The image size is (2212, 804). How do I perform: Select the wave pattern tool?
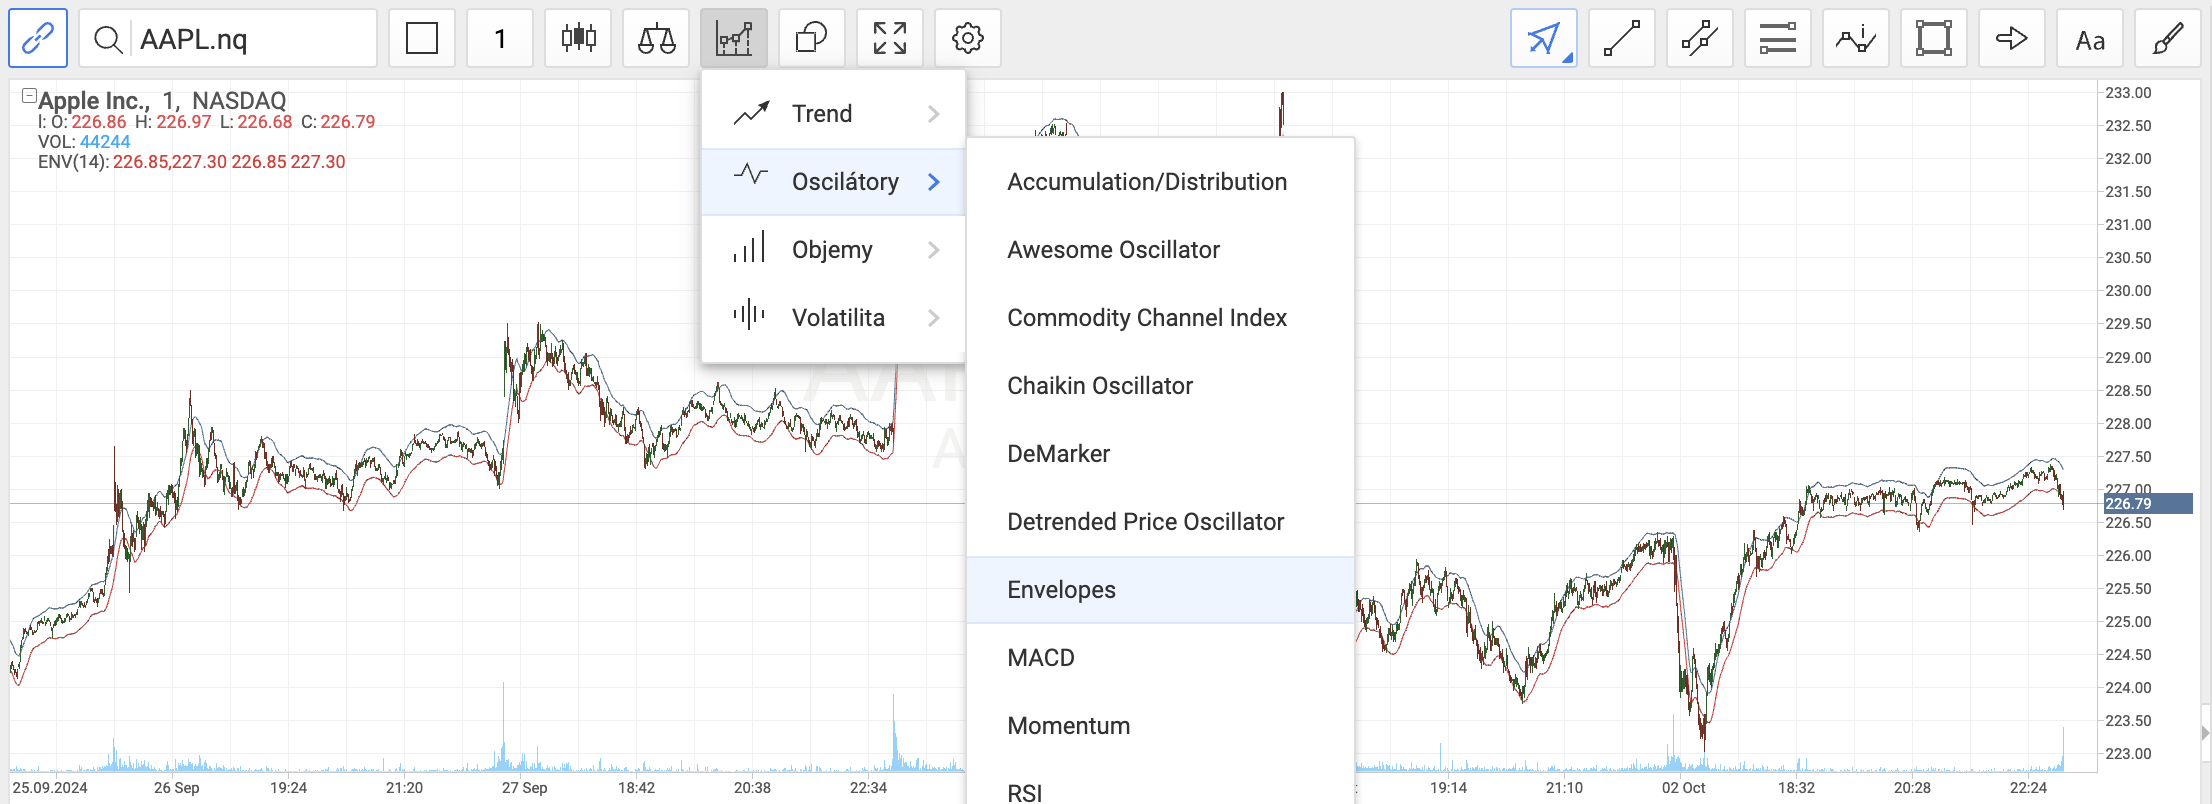[1856, 39]
